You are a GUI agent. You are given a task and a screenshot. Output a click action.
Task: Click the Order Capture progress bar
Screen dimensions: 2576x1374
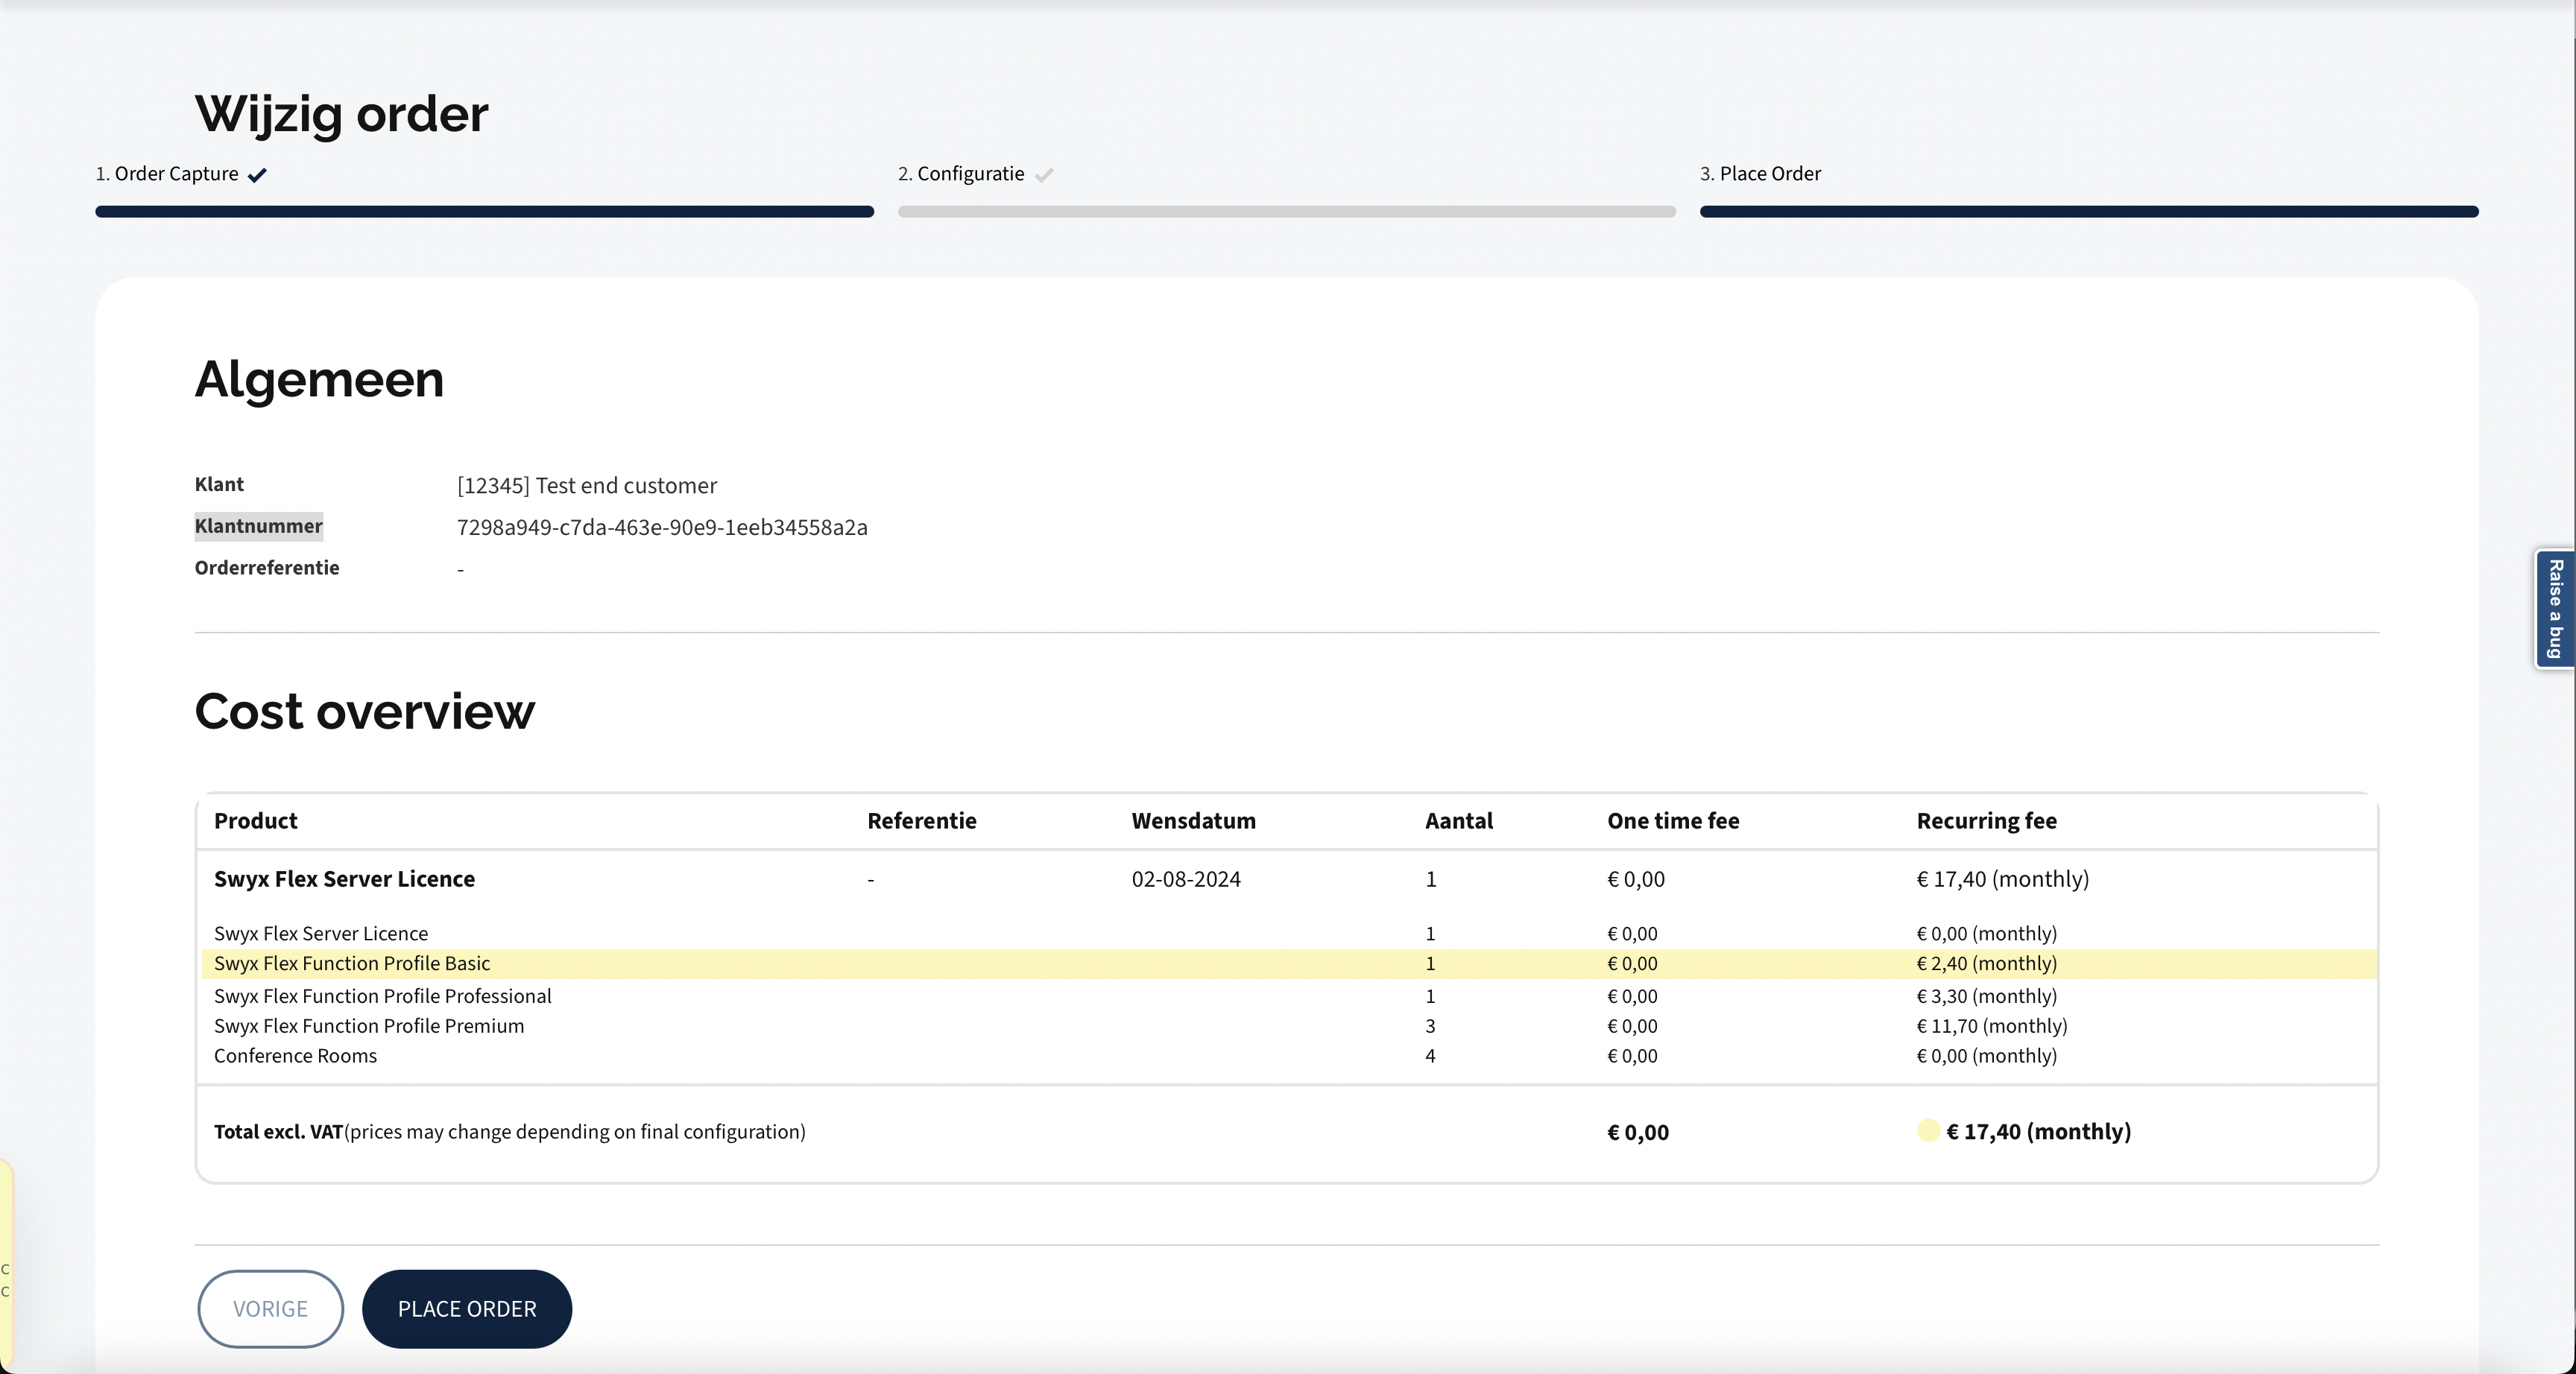point(484,211)
